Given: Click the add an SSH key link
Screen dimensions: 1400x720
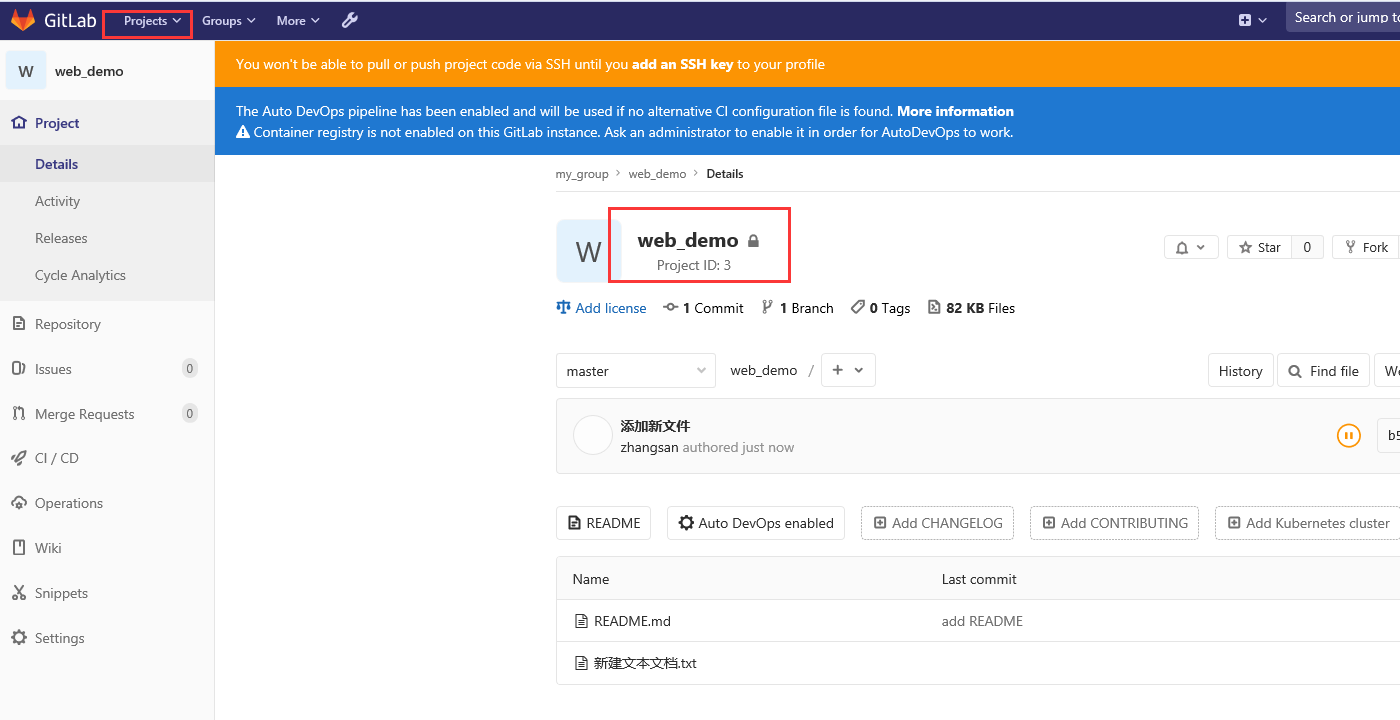Looking at the screenshot, I should point(683,64).
